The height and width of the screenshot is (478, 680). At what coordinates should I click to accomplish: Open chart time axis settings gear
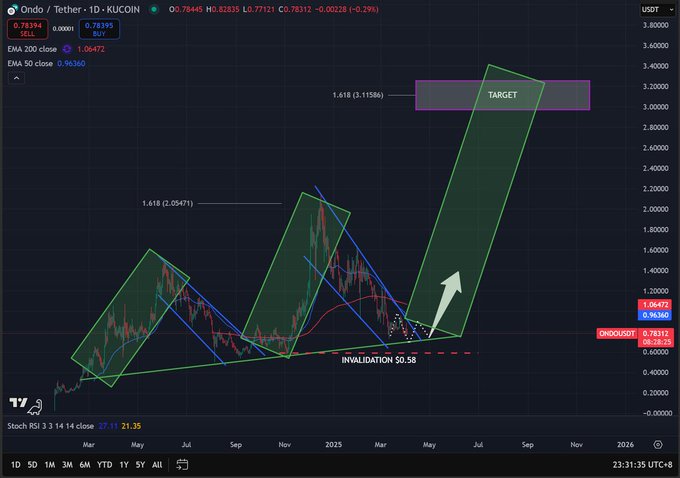point(658,445)
